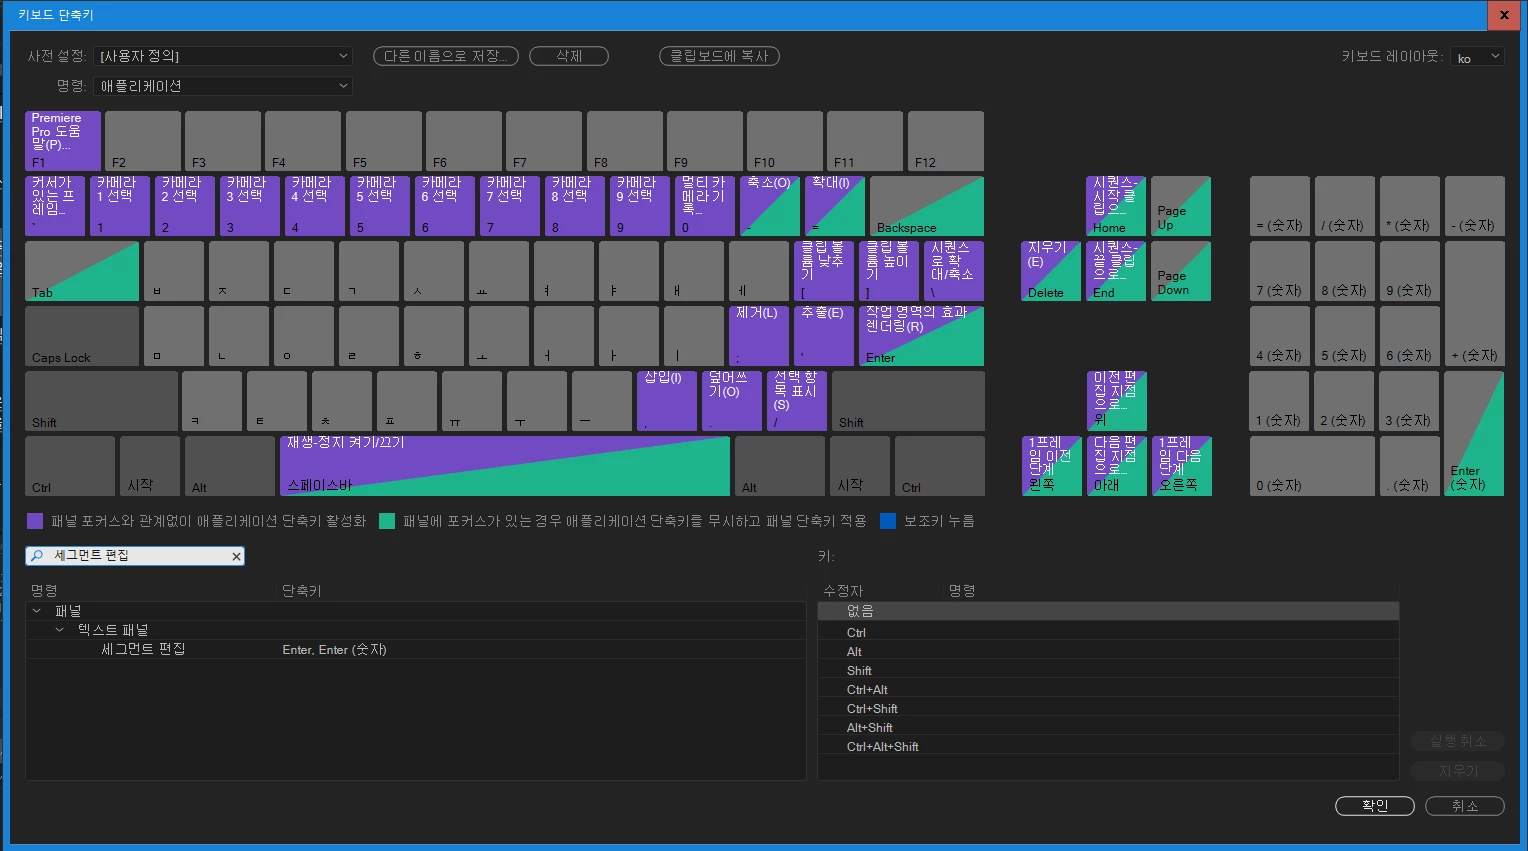Click the 다른 이름으로 저장 button
Viewport: 1528px width, 851px height.
446,56
